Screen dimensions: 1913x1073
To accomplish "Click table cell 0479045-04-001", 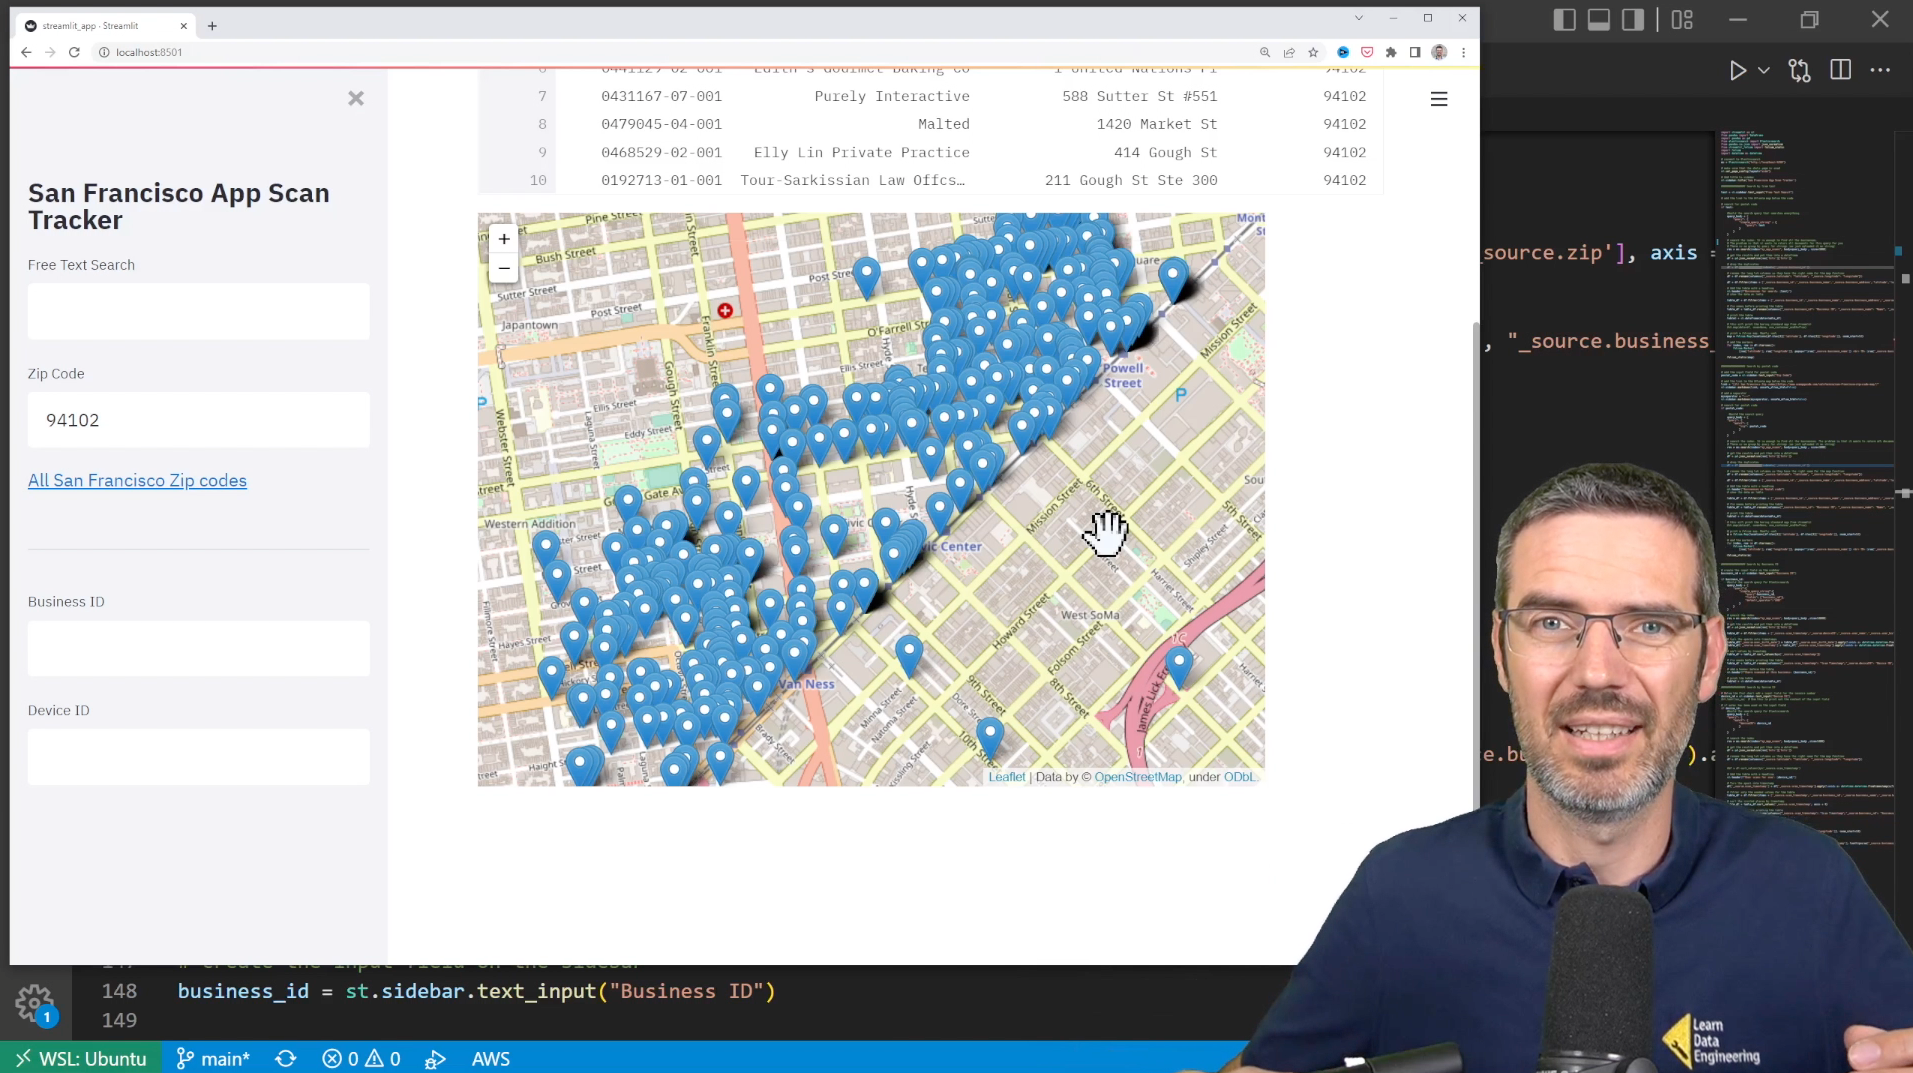I will [661, 124].
